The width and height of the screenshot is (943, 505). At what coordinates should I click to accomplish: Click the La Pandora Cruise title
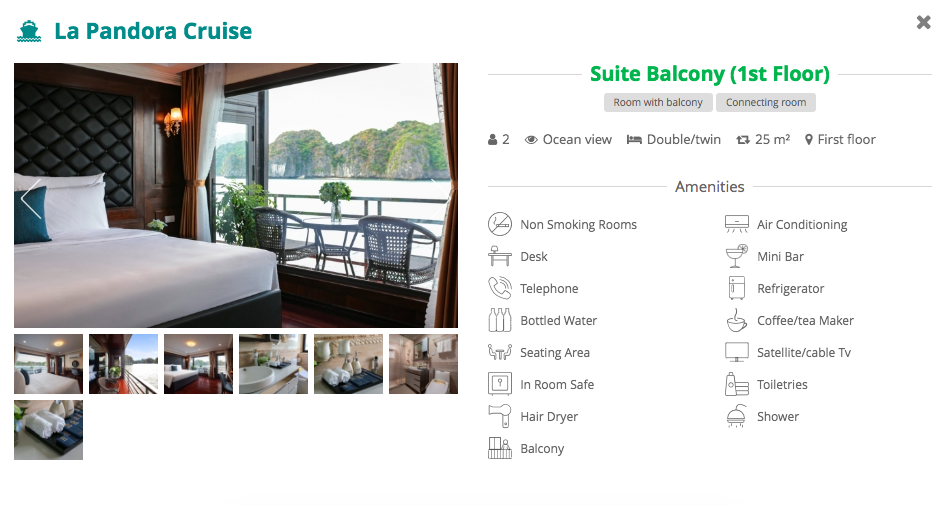pyautogui.click(x=153, y=31)
